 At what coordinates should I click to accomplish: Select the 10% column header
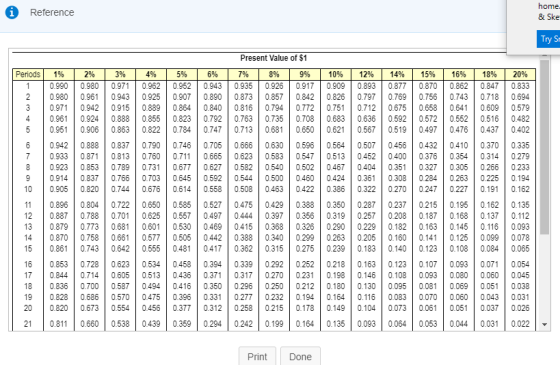tap(336, 74)
